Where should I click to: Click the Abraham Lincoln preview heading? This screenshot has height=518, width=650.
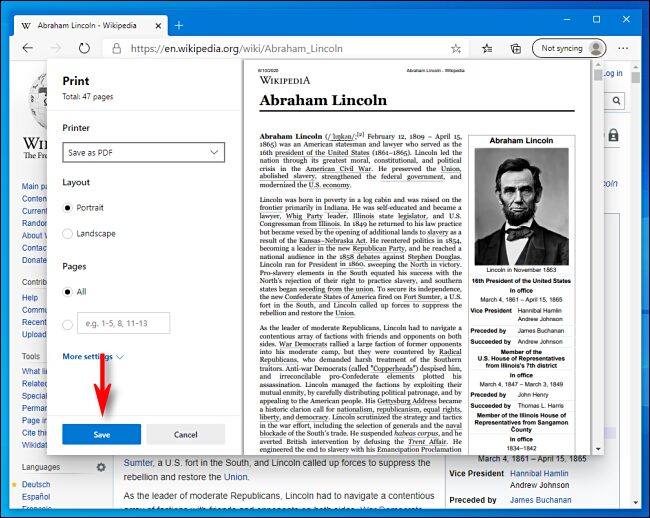(x=323, y=100)
